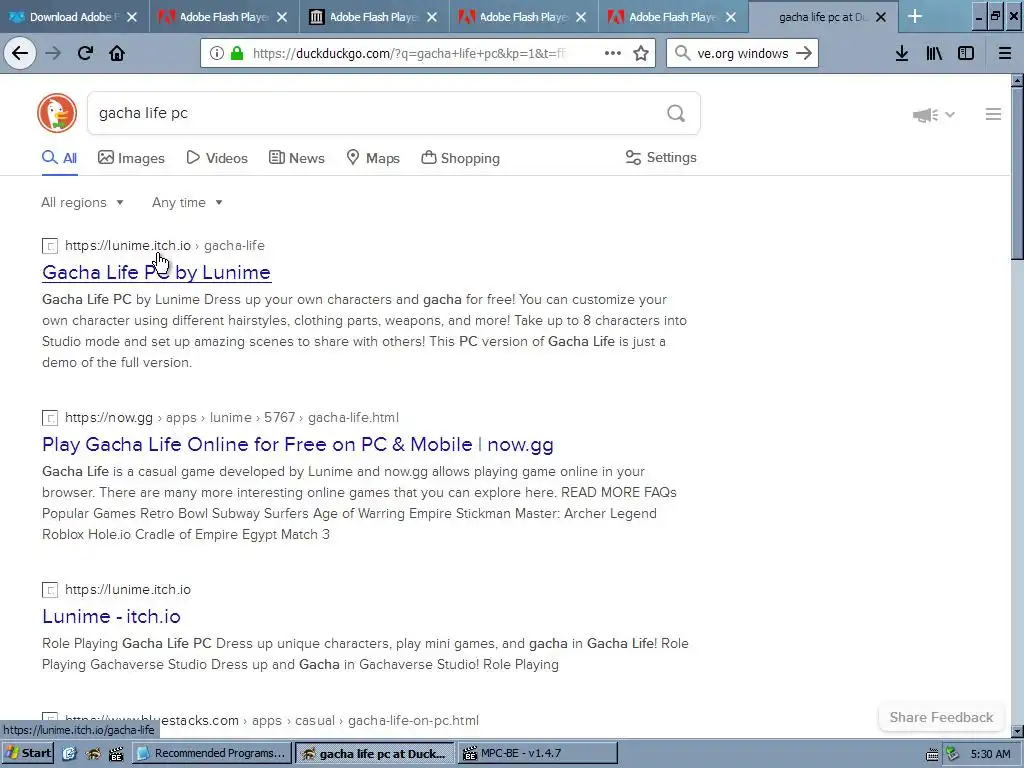
Task: Open 'Play Gacha Life Online for Free' now.gg link
Action: click(x=298, y=444)
